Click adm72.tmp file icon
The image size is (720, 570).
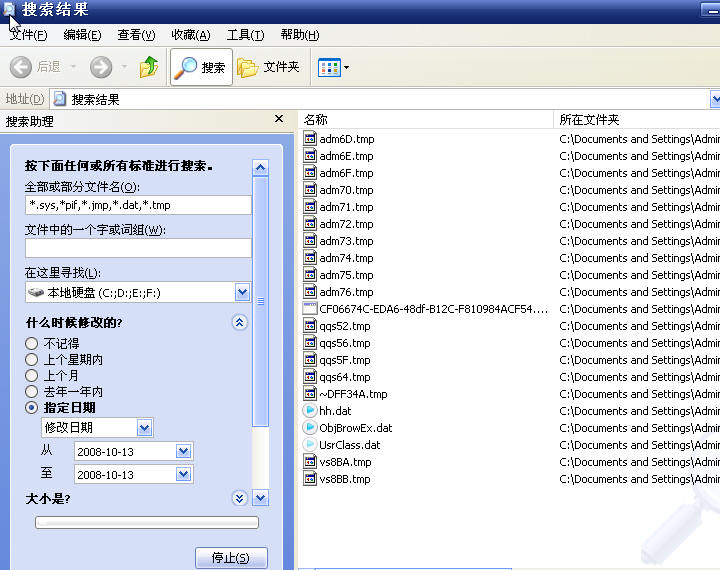coord(310,223)
